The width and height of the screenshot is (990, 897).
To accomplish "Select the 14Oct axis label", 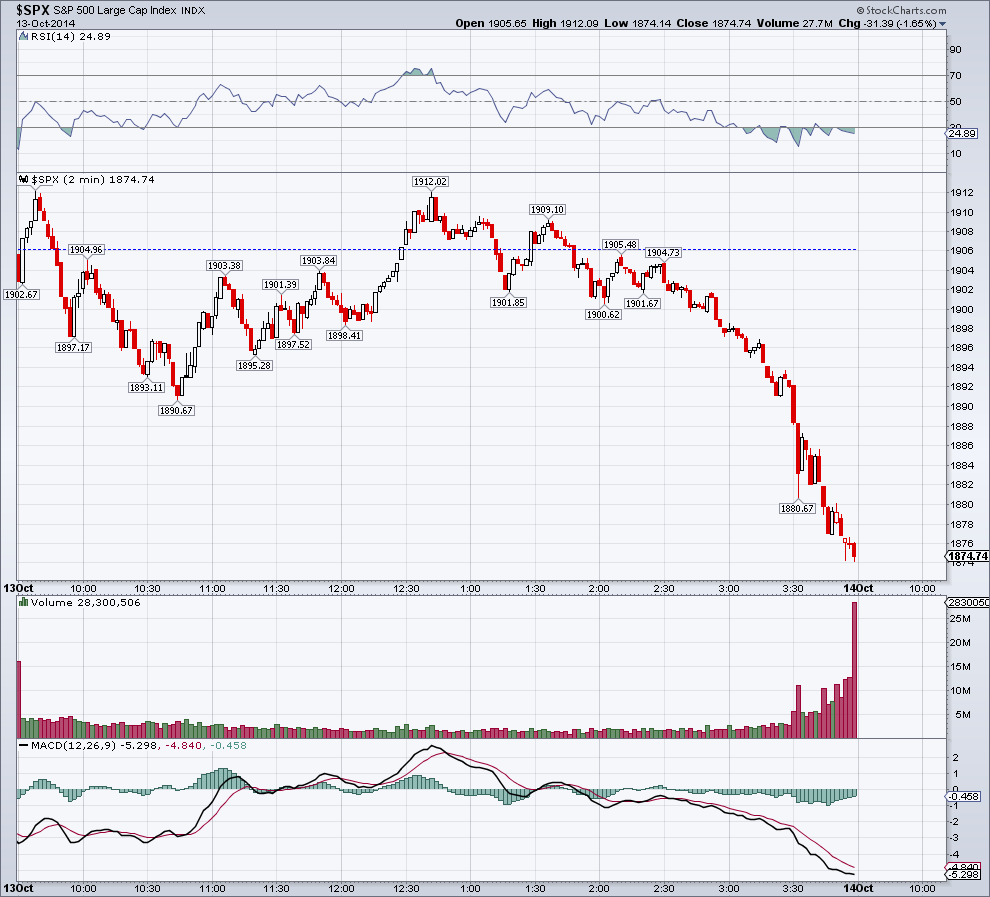I will click(858, 588).
